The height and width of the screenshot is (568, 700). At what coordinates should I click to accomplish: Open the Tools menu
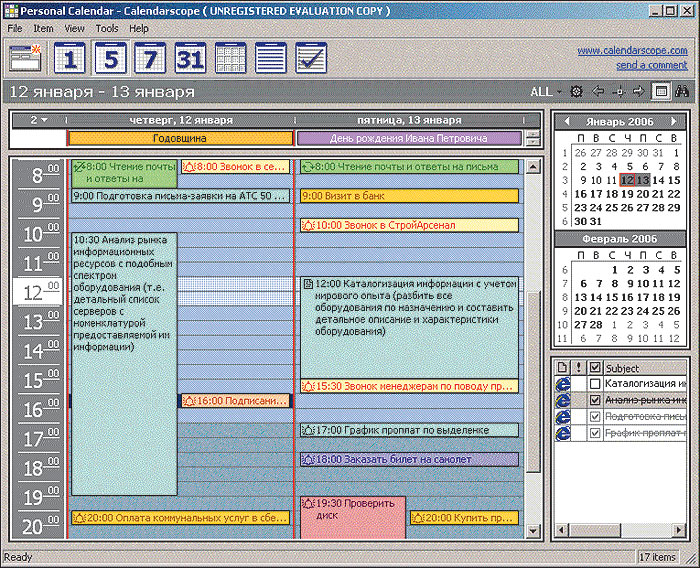[x=106, y=29]
